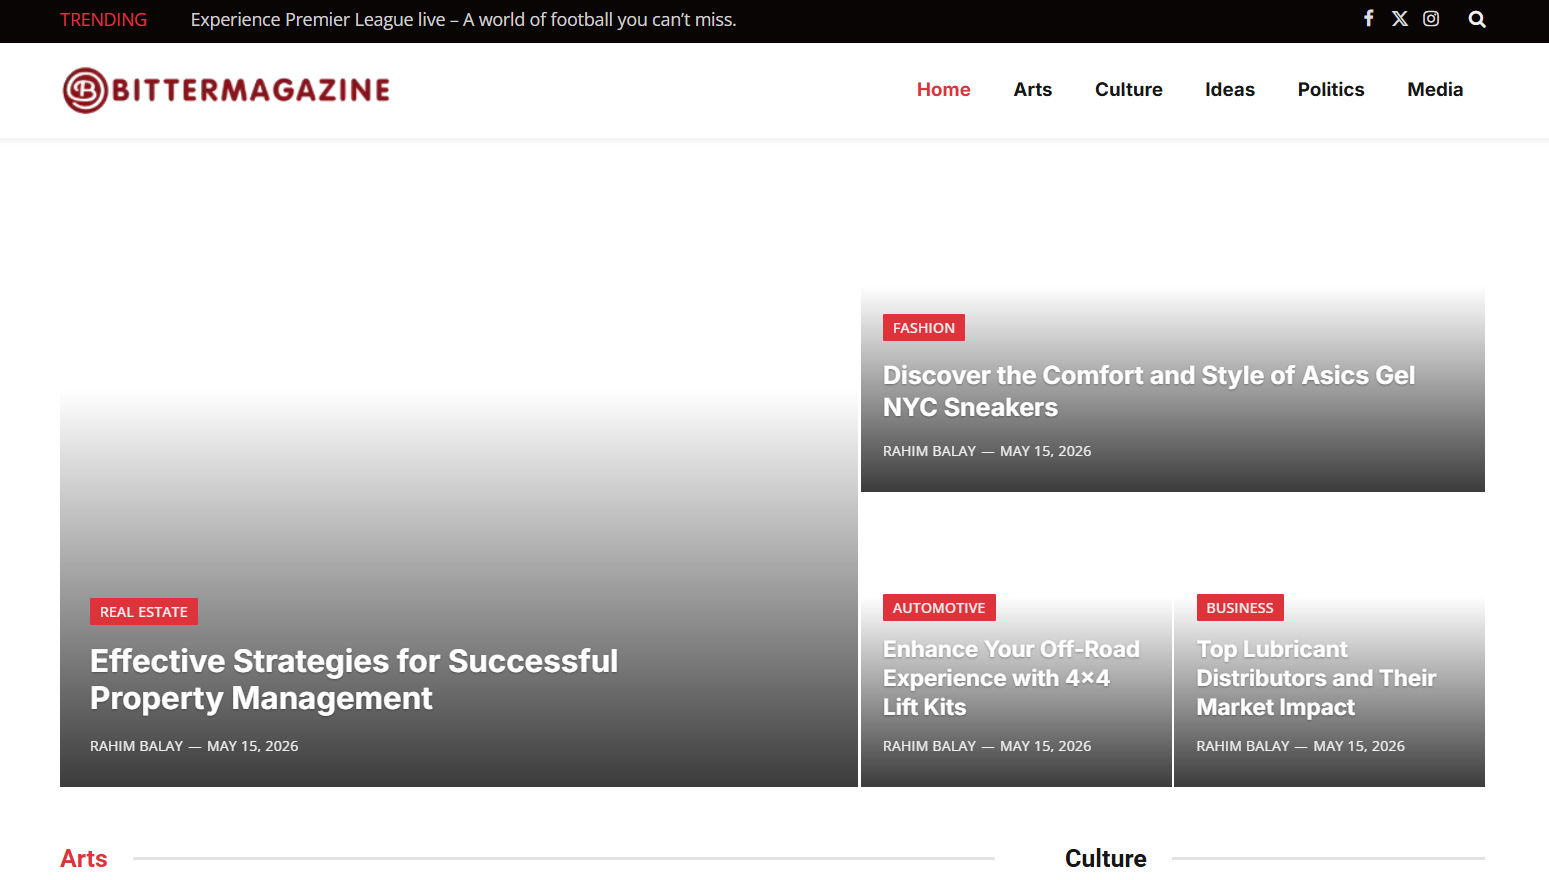Click the date on the Lift Kits post

pos(1046,746)
